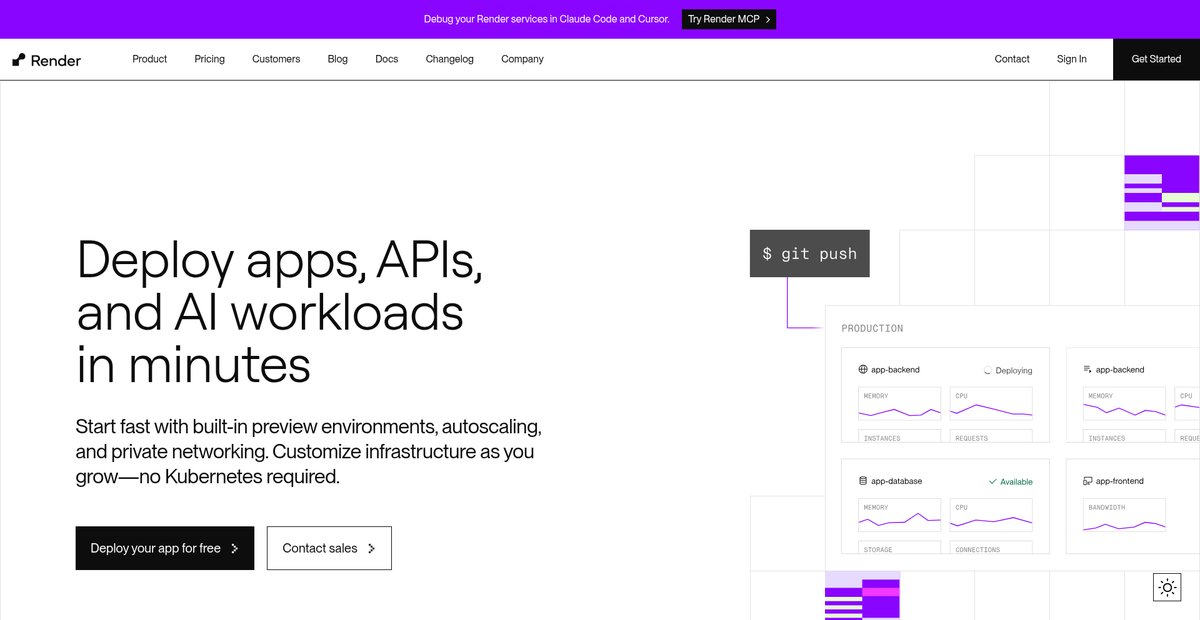Click the CPU chart on the Deploying app-backend card
Image resolution: width=1200 pixels, height=620 pixels.
992,403
